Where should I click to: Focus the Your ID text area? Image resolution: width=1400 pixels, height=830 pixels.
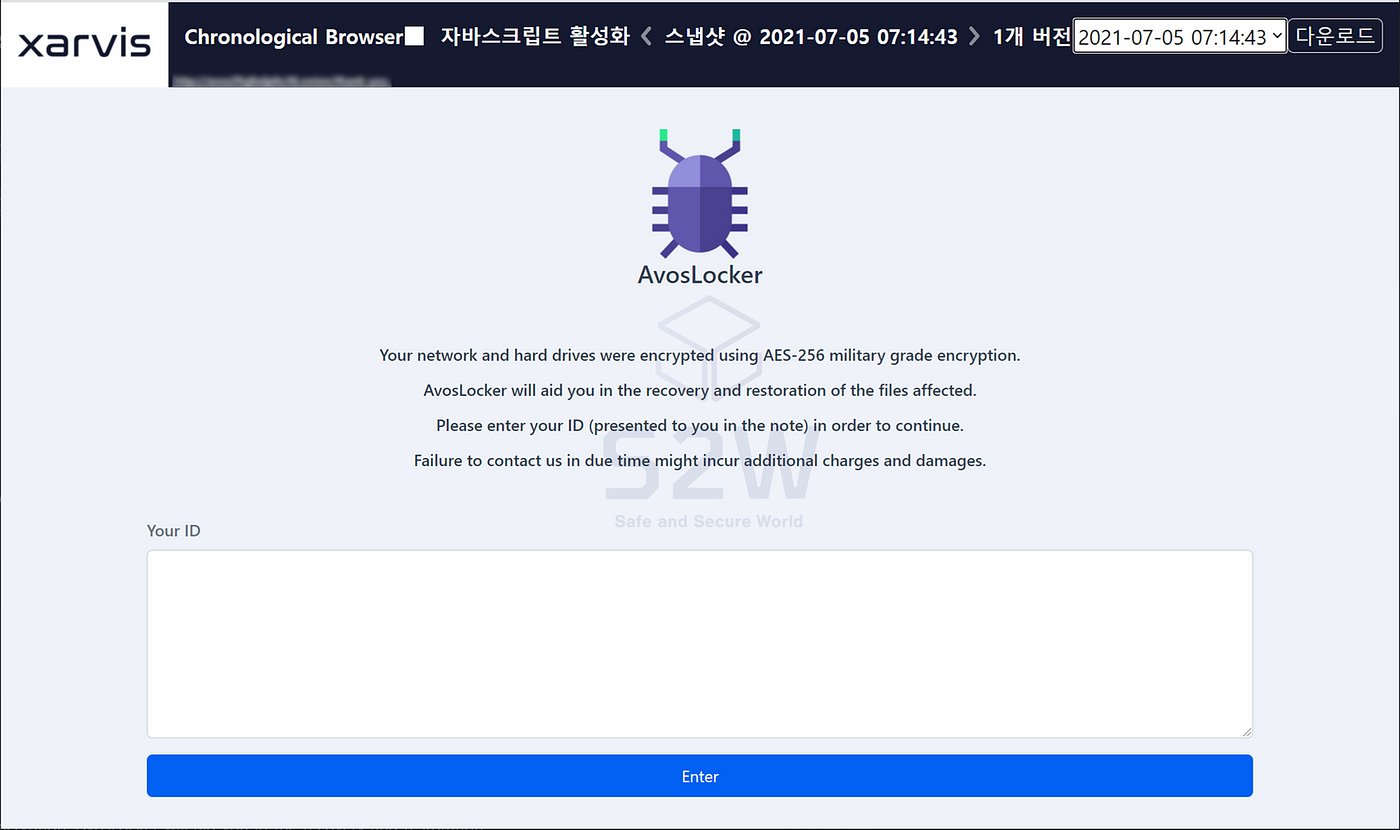coord(700,644)
